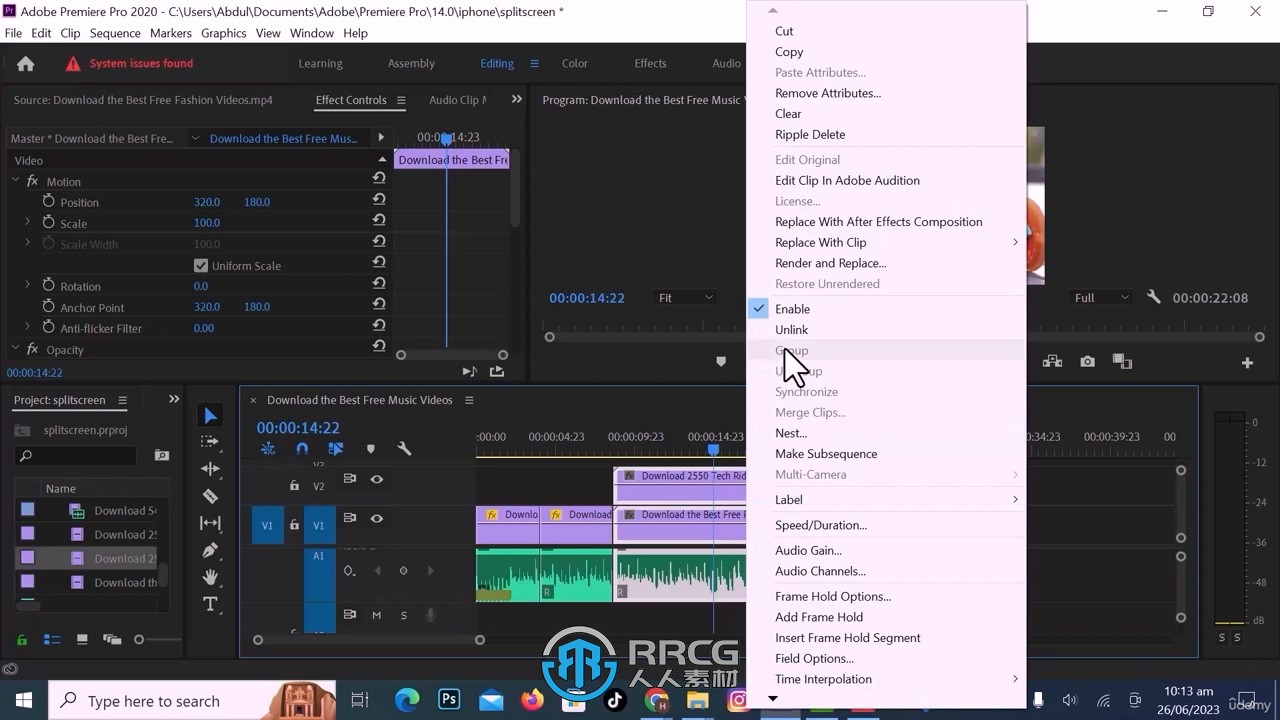Solo the audio track with S button
This screenshot has width=1280, height=720.
(x=404, y=615)
